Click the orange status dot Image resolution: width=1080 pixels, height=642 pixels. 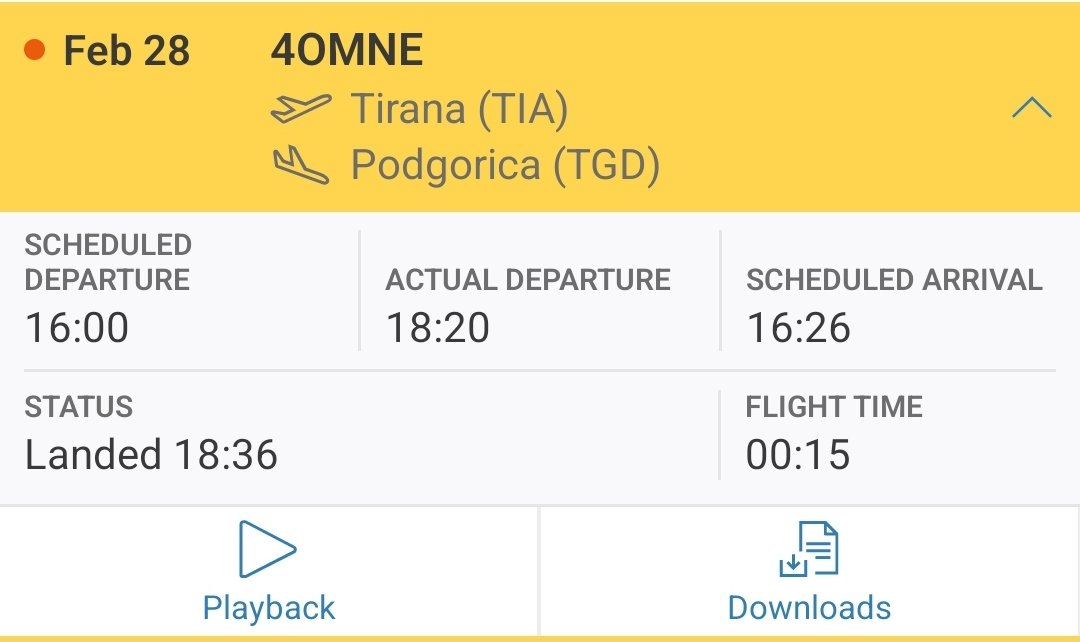[x=34, y=50]
